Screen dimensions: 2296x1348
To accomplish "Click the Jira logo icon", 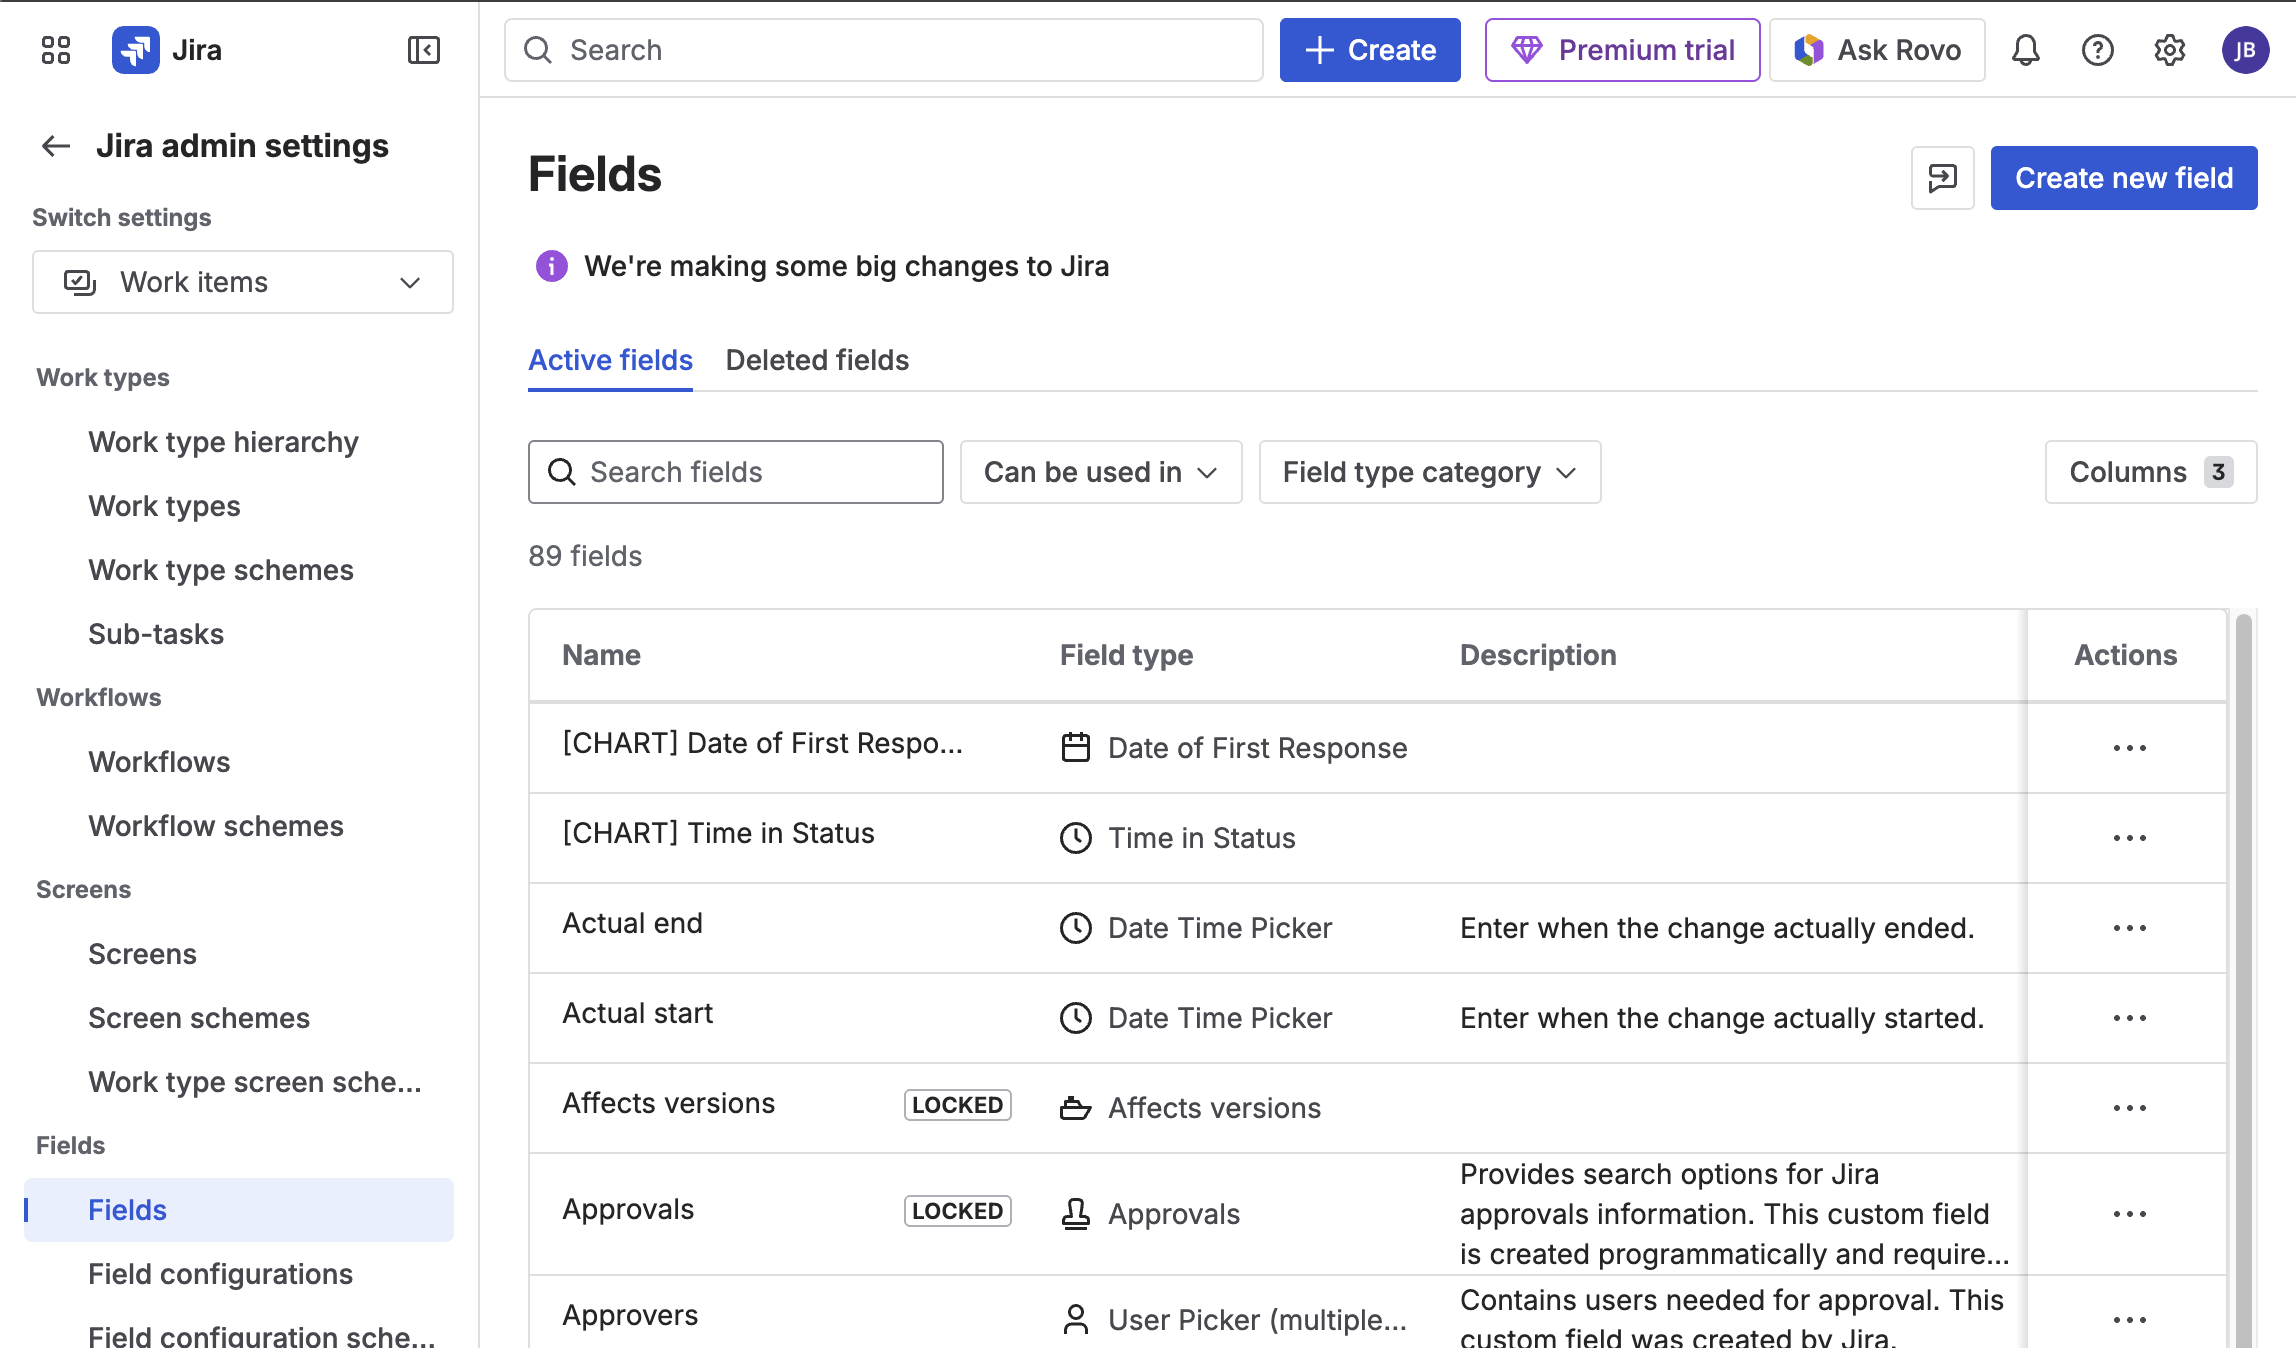I will (x=137, y=49).
